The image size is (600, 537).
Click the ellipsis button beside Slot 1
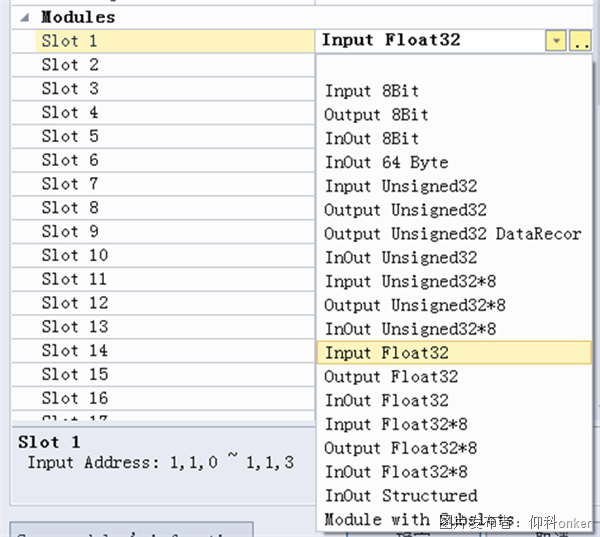[581, 41]
